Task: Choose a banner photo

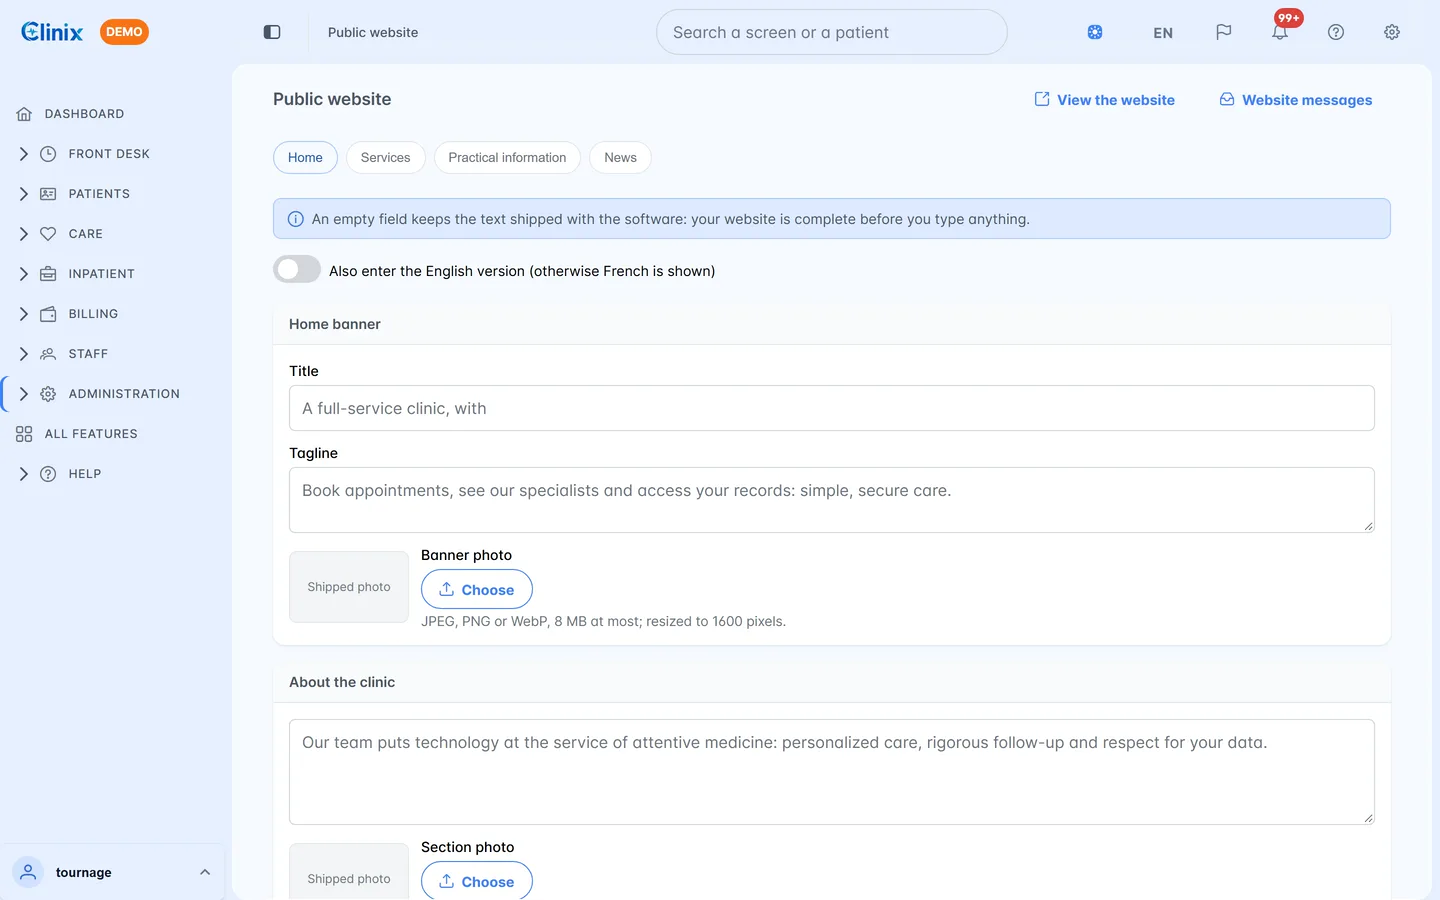Action: point(476,590)
